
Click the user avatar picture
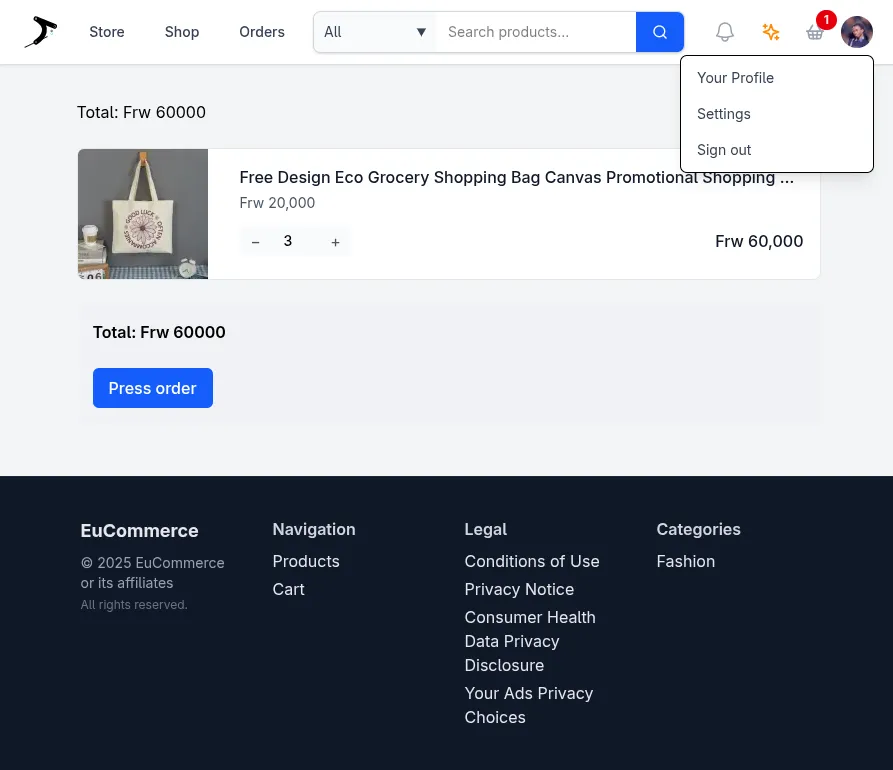pos(857,32)
